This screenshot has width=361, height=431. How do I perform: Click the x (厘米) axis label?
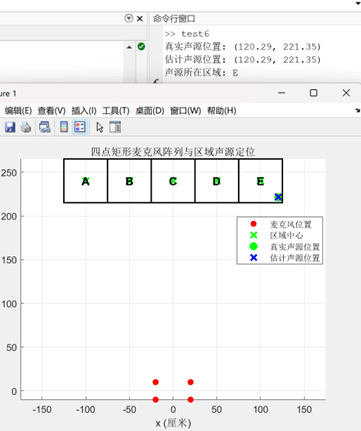(173, 423)
